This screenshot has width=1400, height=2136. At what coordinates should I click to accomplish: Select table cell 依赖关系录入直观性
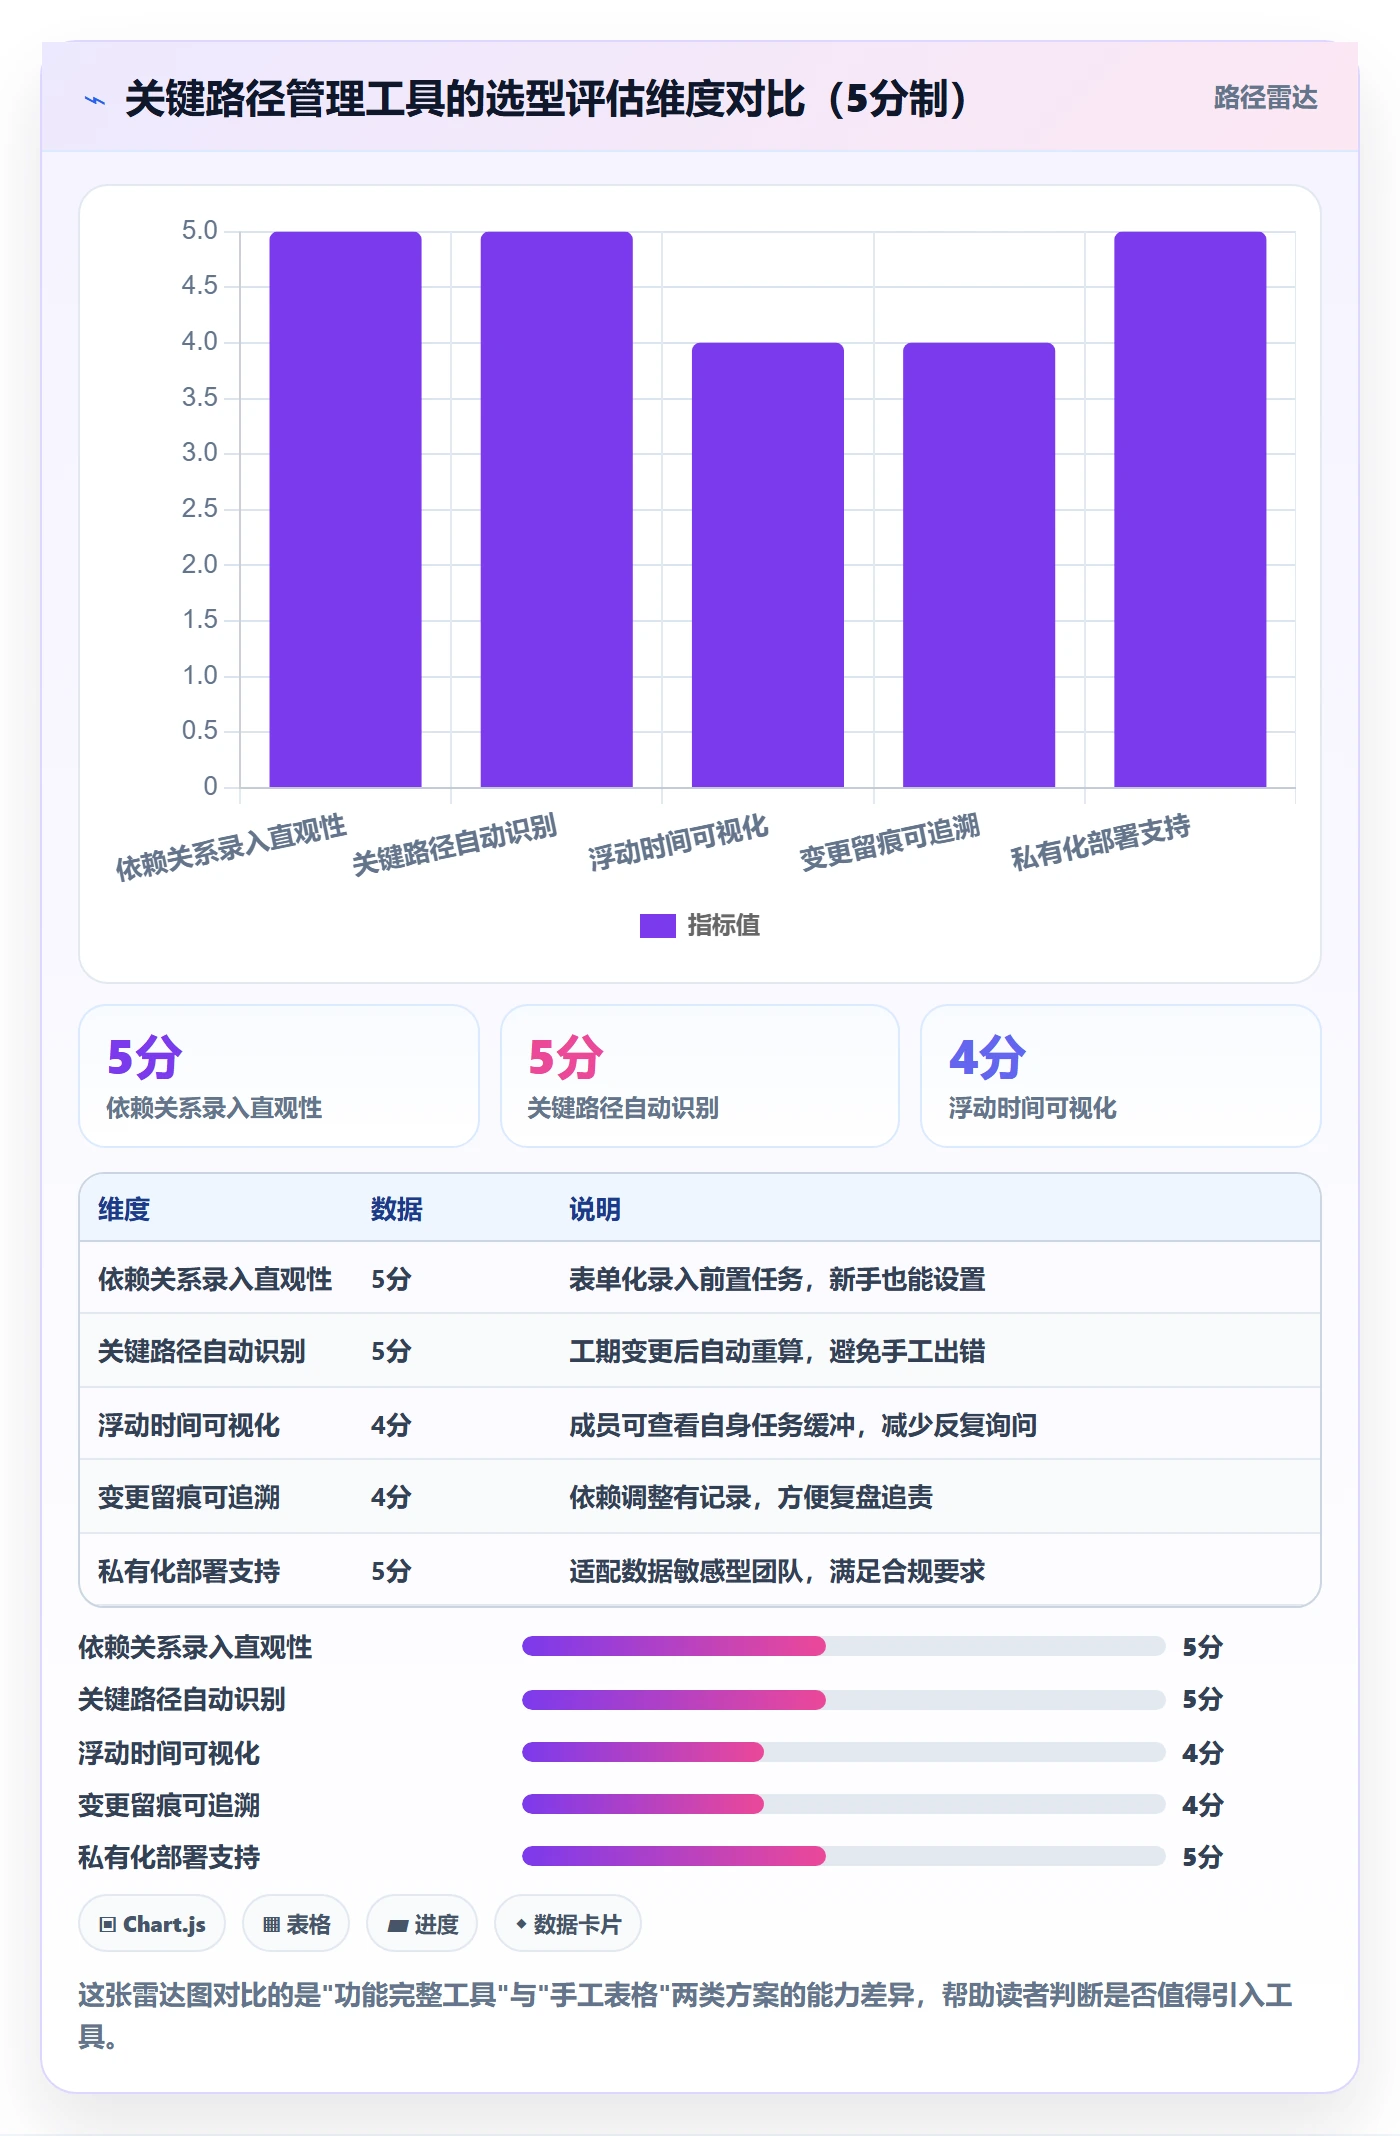pos(215,1279)
